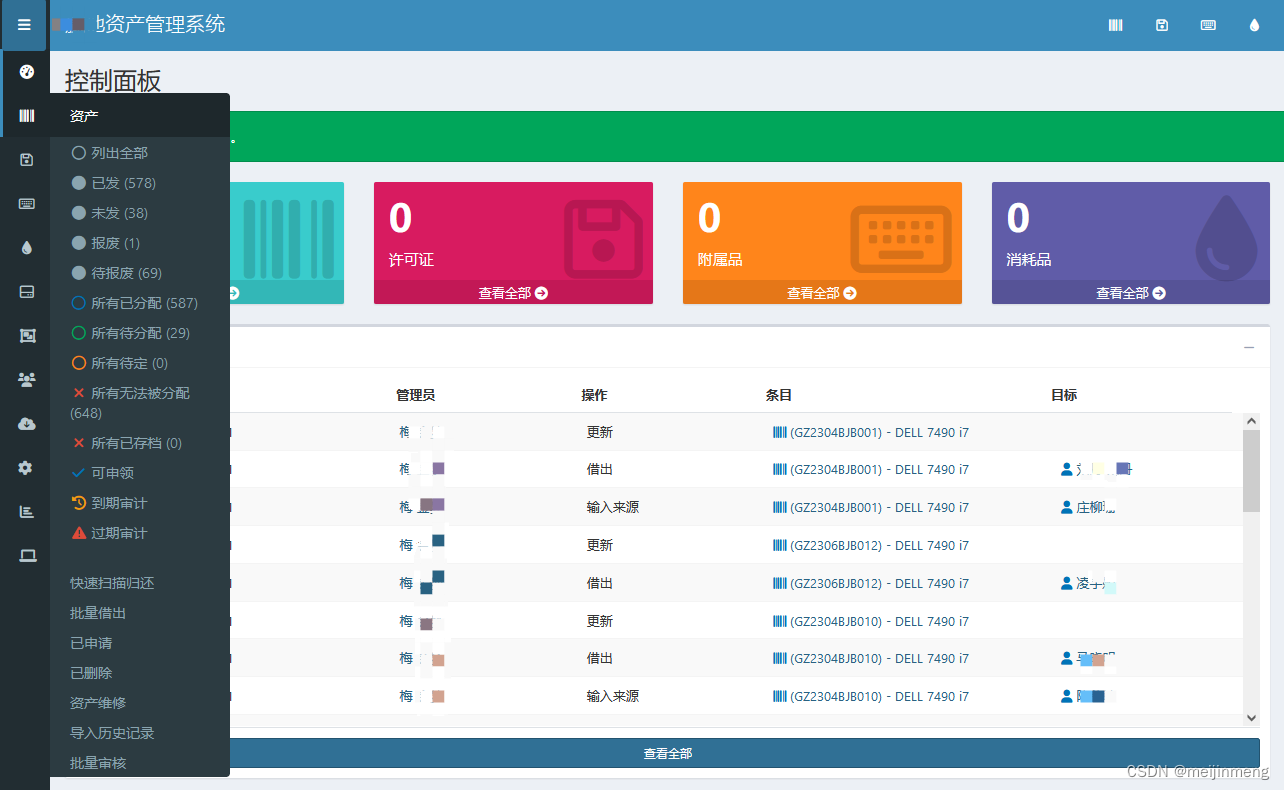Click the 目标 column header
The height and width of the screenshot is (790, 1284).
[1064, 395]
